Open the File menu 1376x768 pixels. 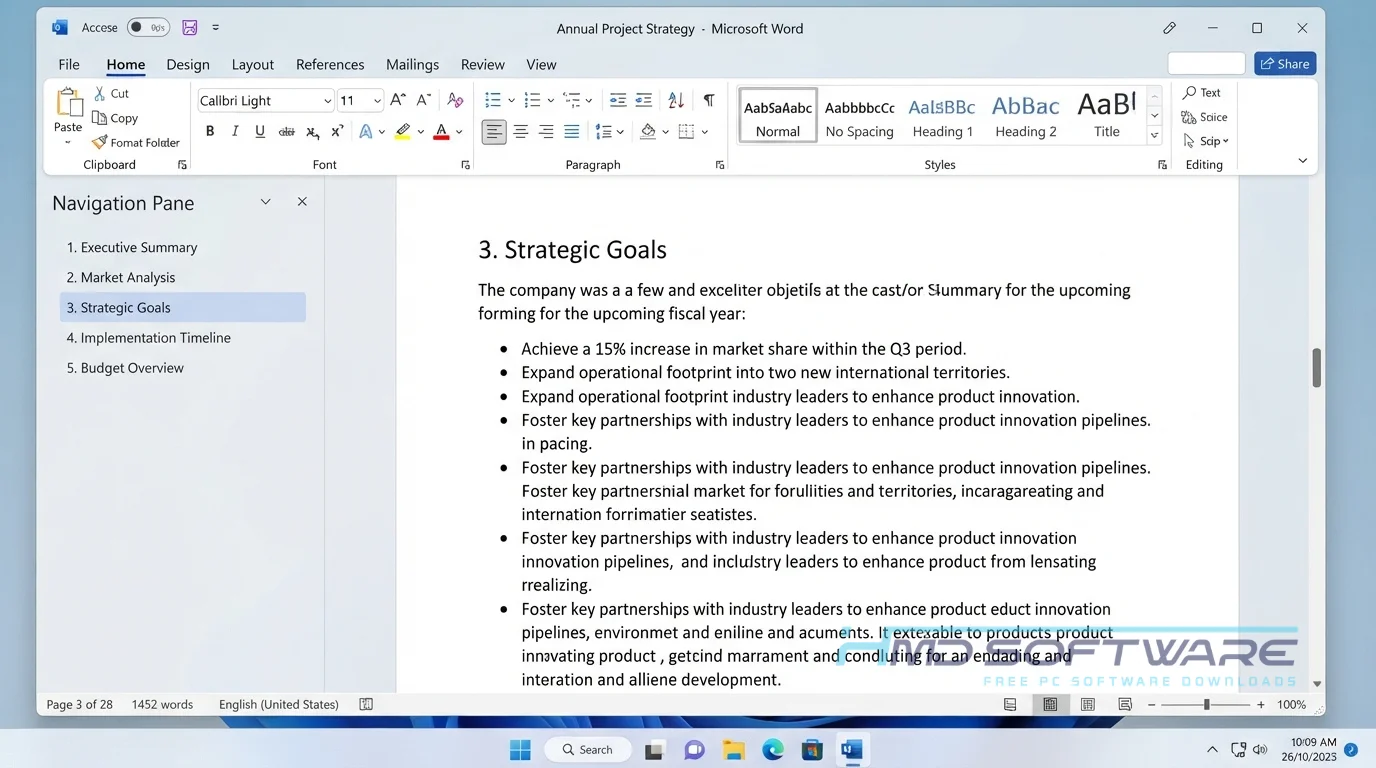[69, 64]
